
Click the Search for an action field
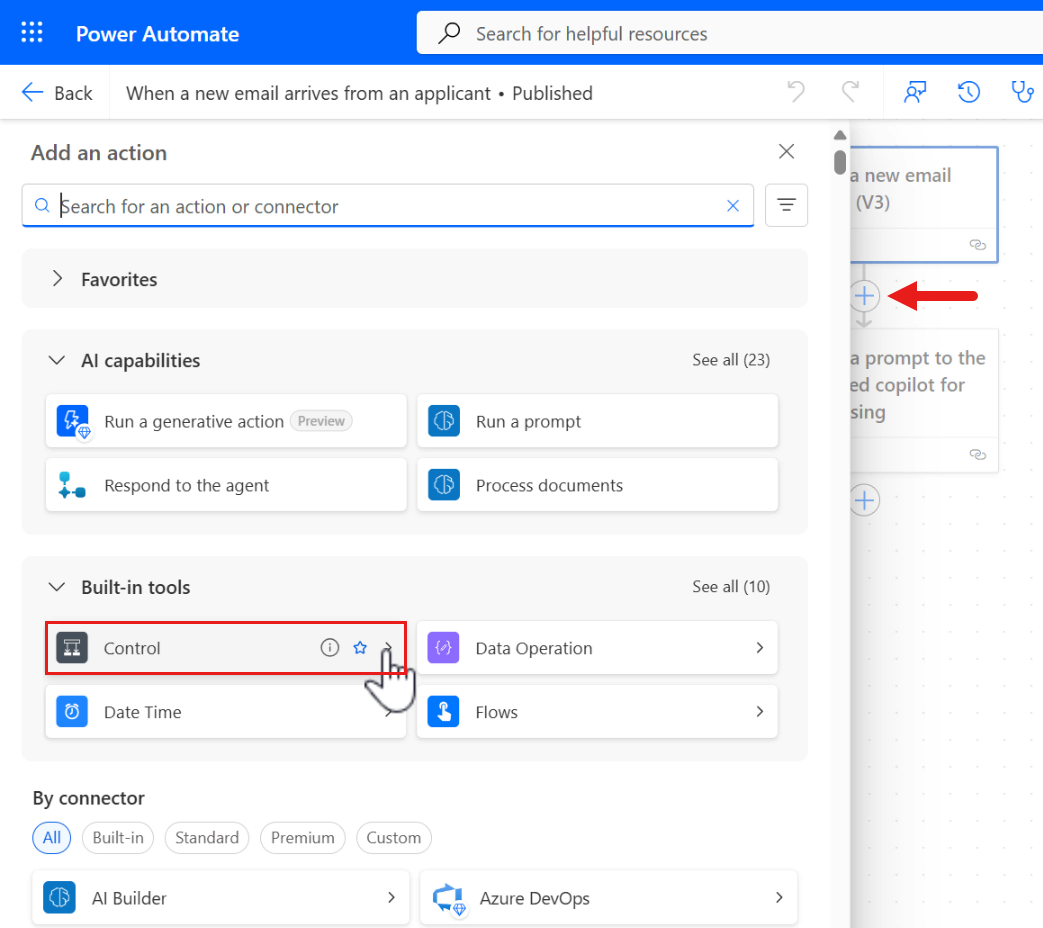(380, 206)
